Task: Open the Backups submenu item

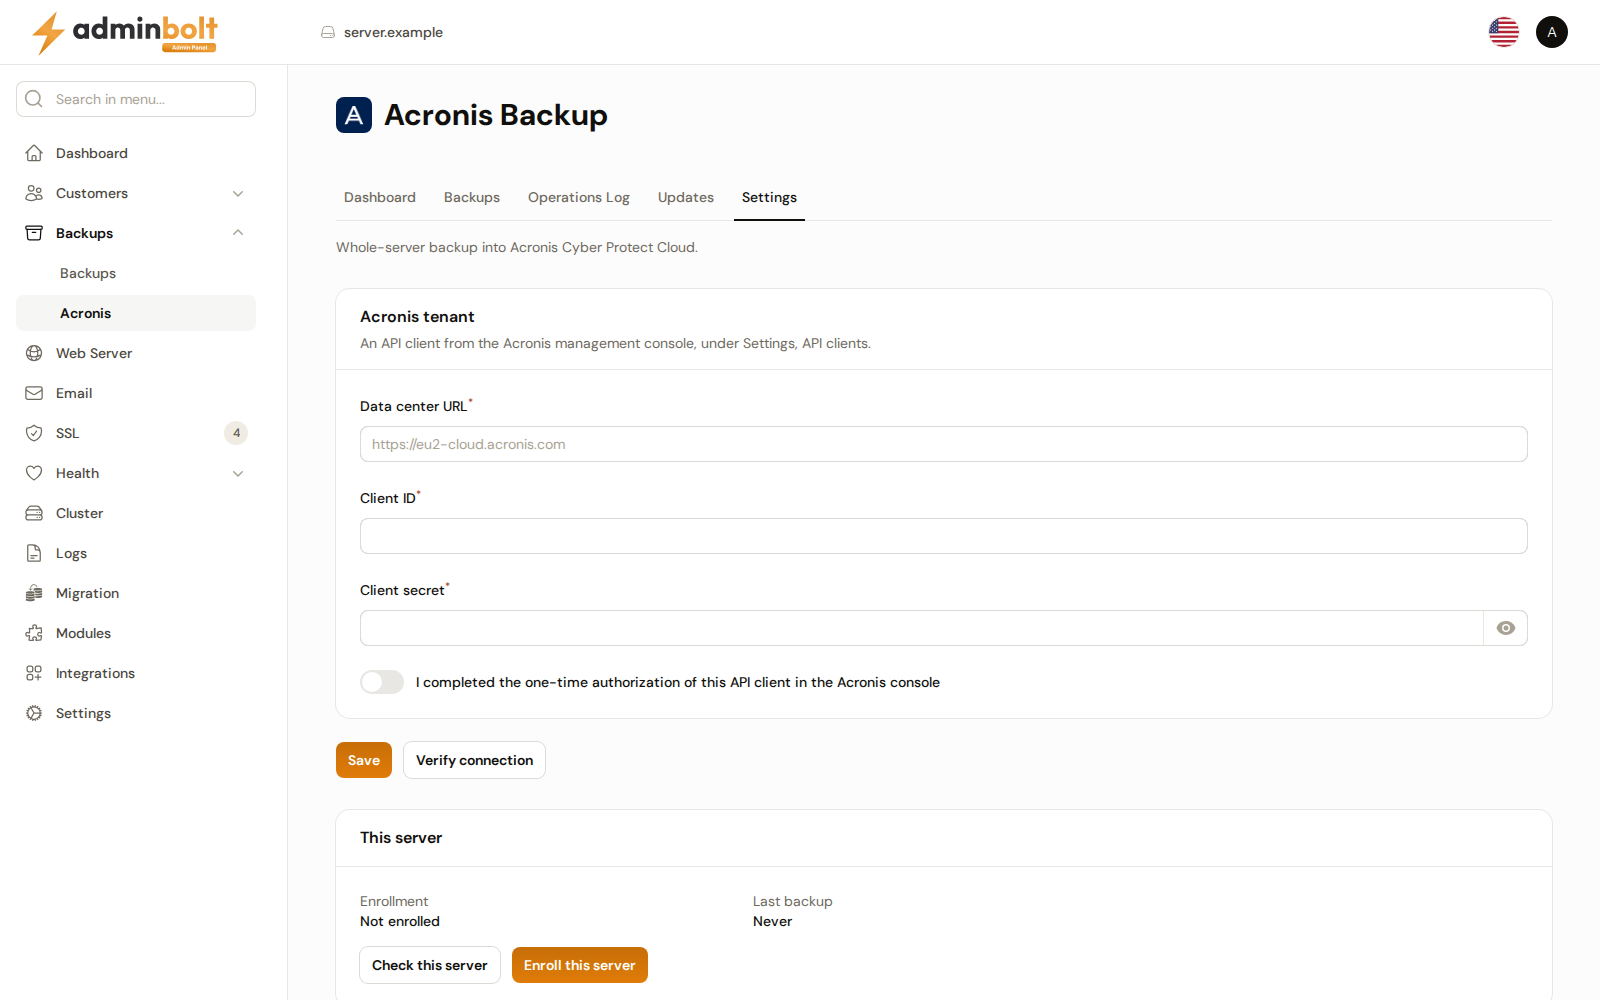Action: pos(136,273)
